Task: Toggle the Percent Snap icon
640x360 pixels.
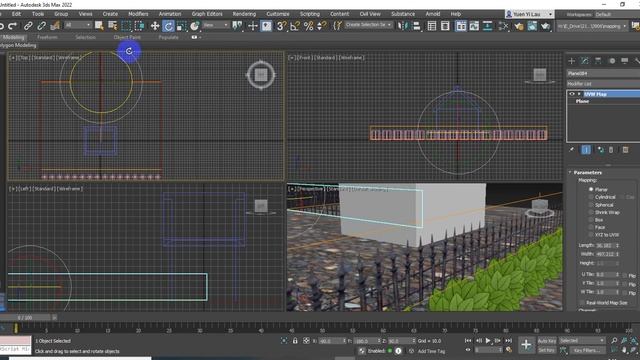Action: 309,26
